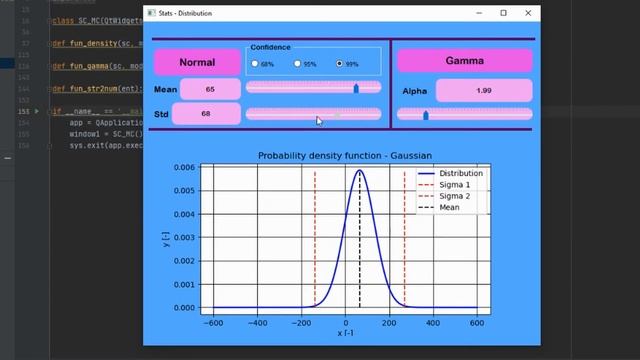
Task: Click the Std slider track
Action: 313,114
